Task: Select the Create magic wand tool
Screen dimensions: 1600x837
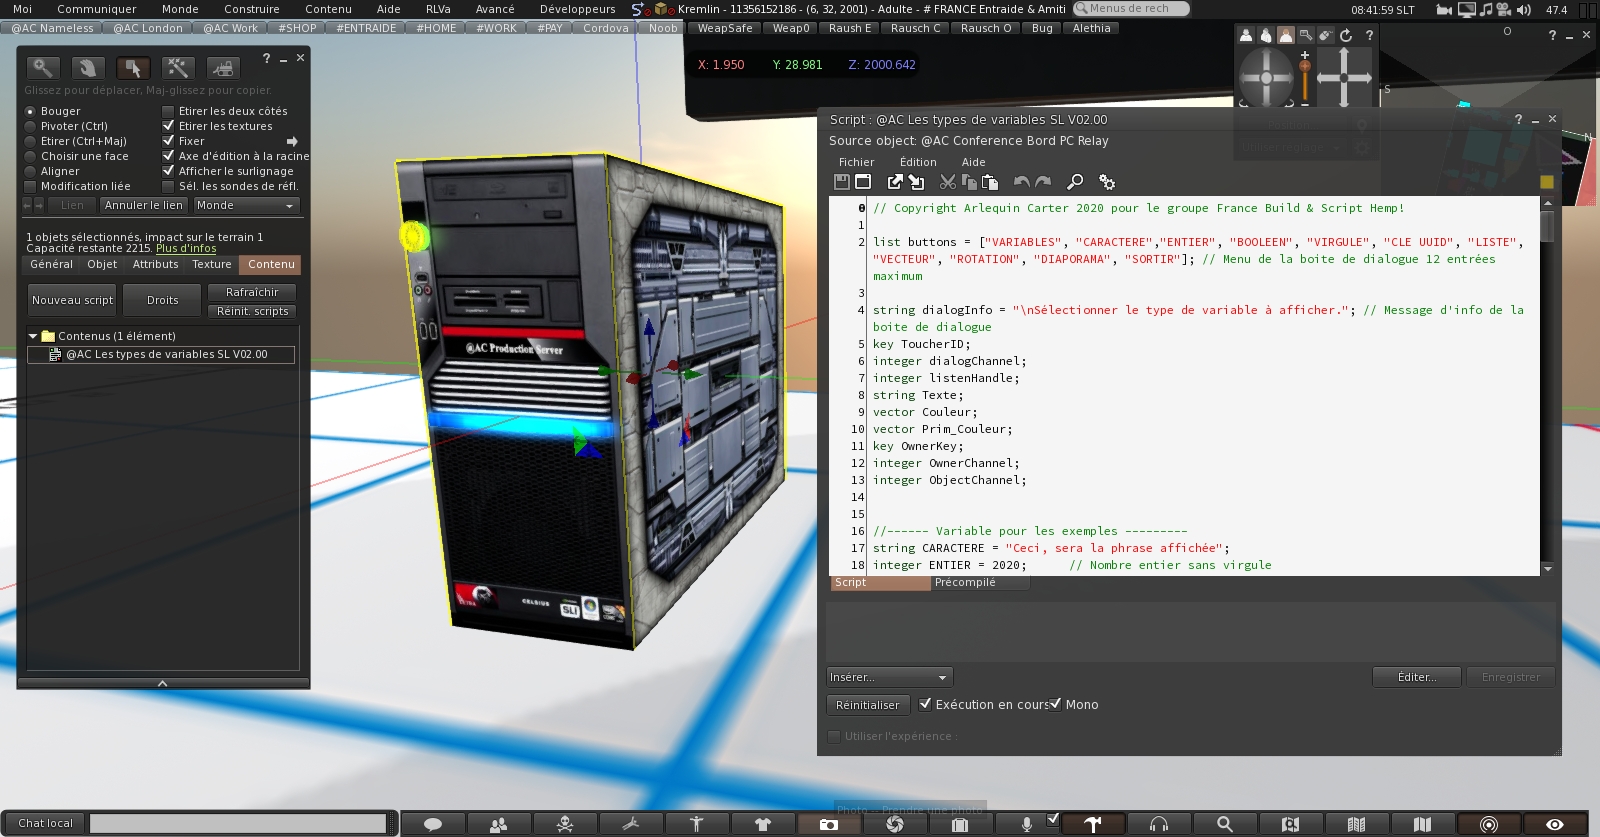Action: tap(177, 68)
